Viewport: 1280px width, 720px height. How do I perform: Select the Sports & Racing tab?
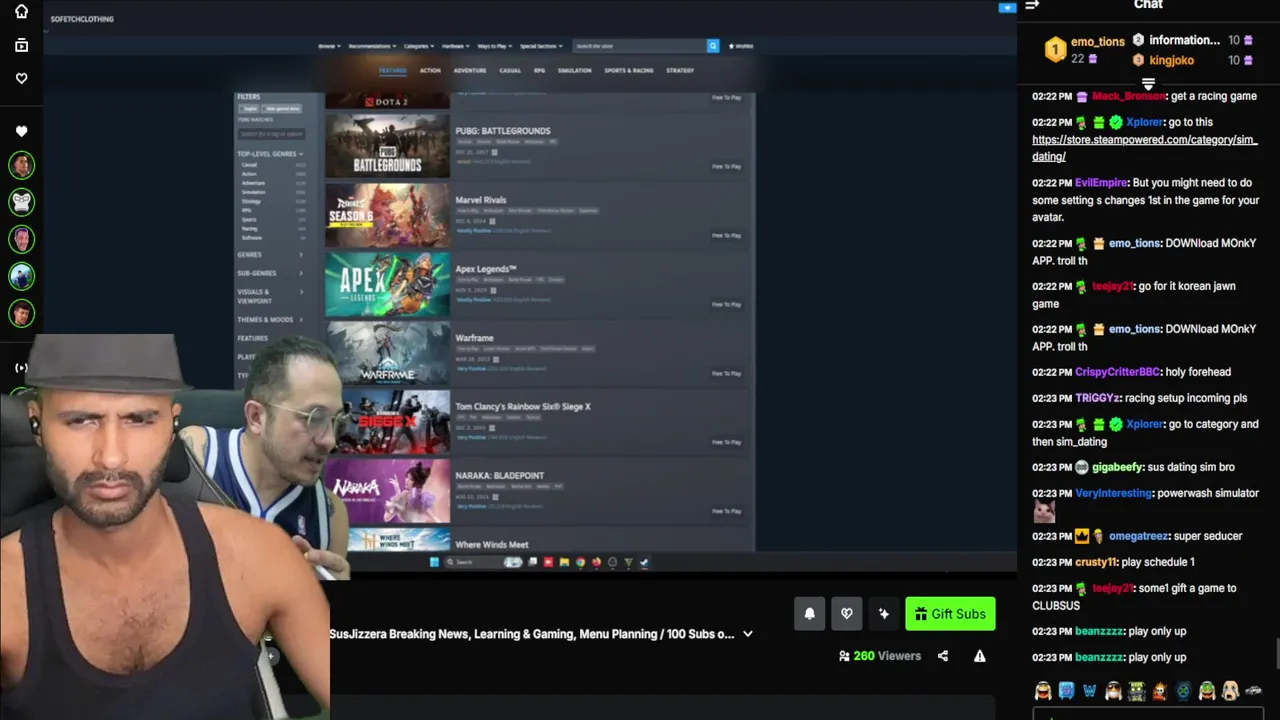(629, 71)
